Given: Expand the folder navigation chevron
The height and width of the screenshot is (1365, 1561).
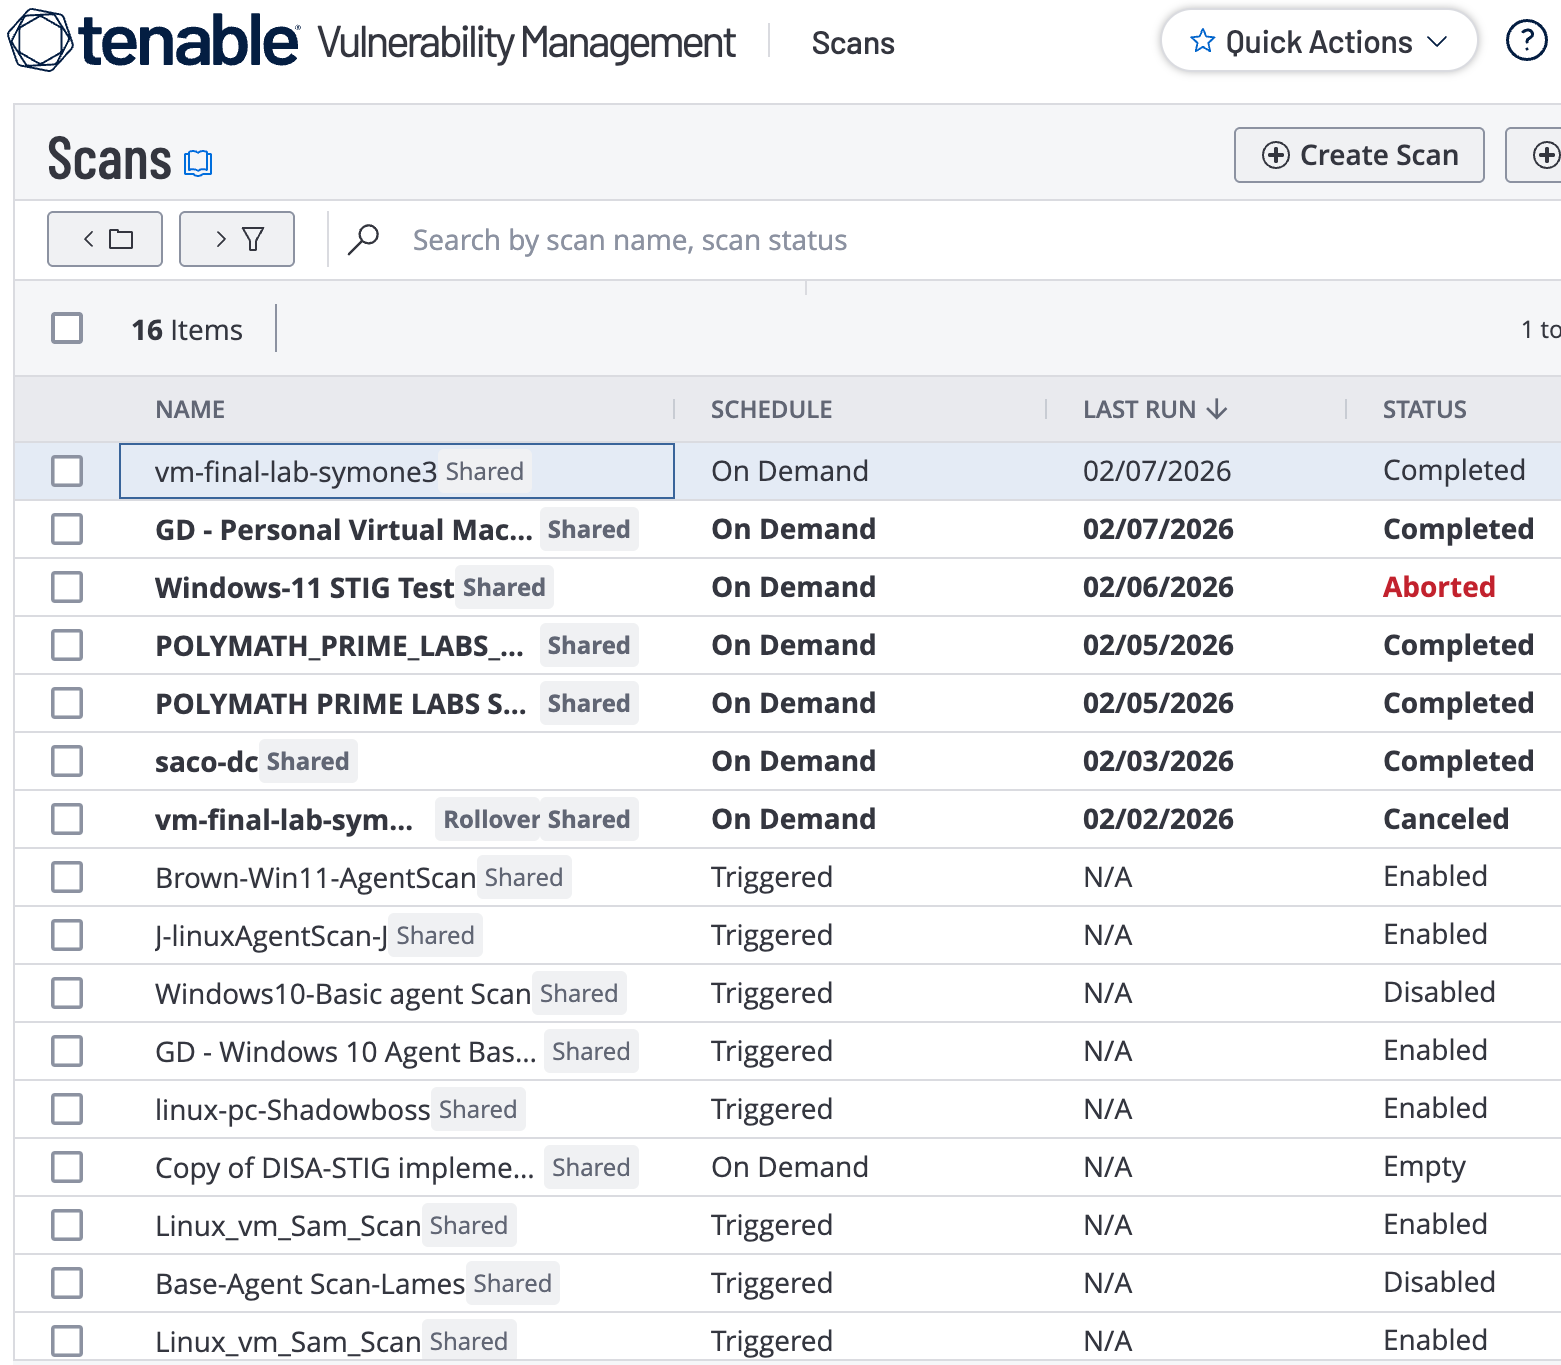Looking at the screenshot, I should click(90, 239).
